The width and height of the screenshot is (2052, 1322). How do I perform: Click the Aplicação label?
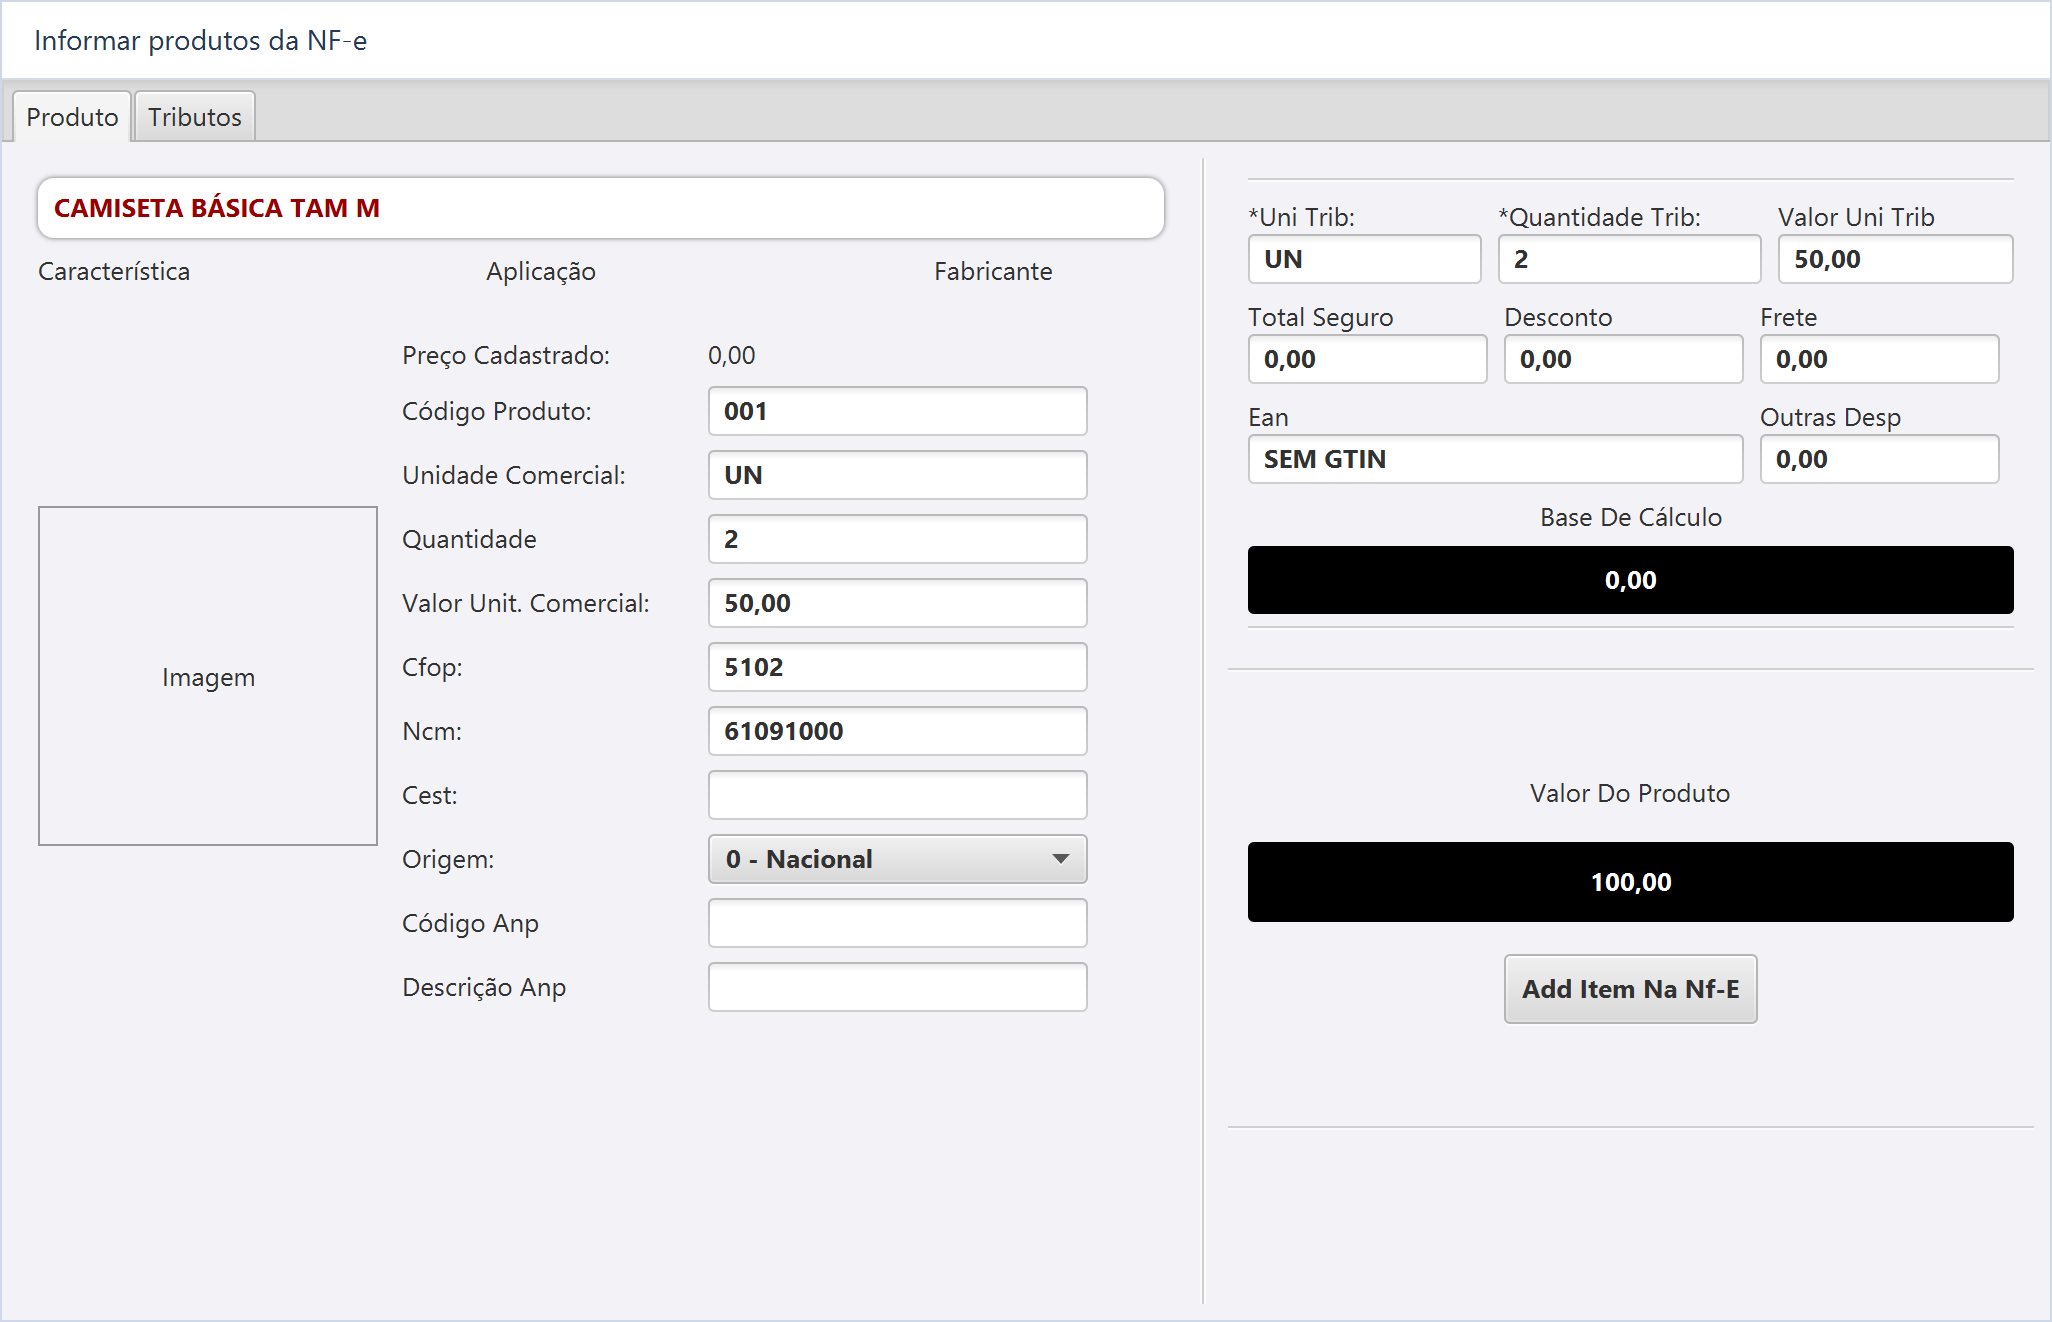point(541,271)
